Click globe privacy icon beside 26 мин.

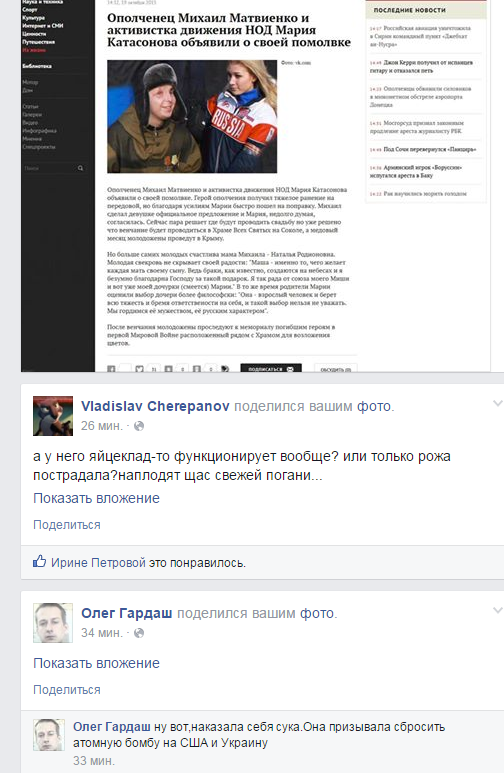[x=139, y=426]
